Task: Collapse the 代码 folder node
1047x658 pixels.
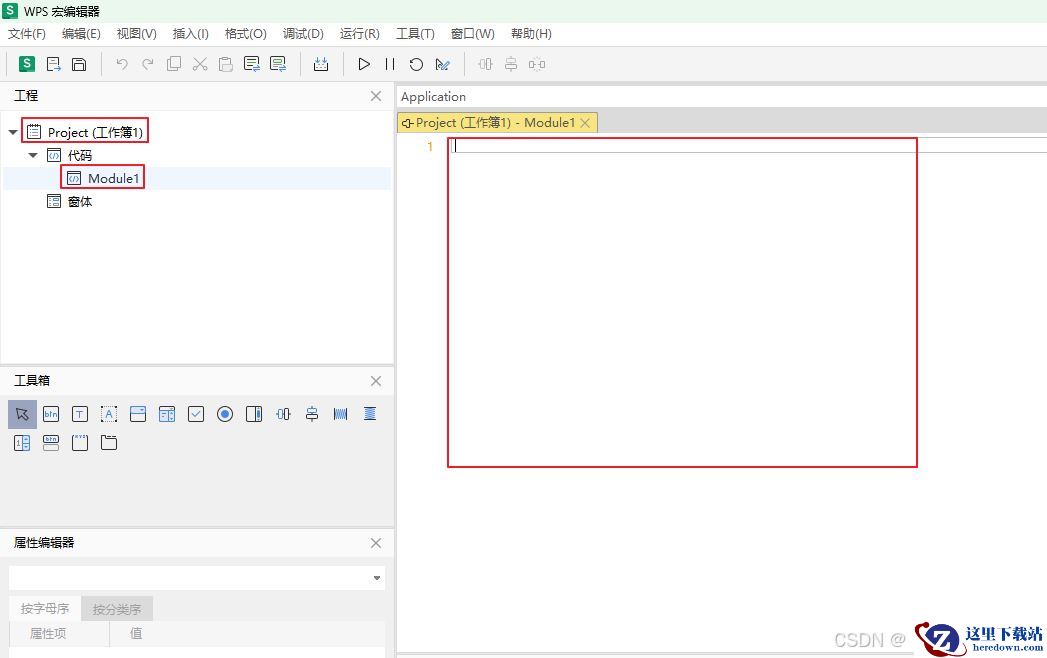Action: (x=33, y=155)
